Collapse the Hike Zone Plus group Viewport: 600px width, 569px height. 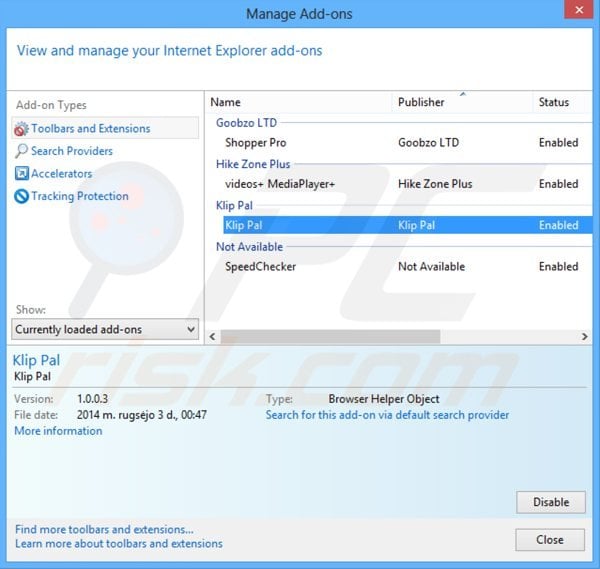click(253, 164)
